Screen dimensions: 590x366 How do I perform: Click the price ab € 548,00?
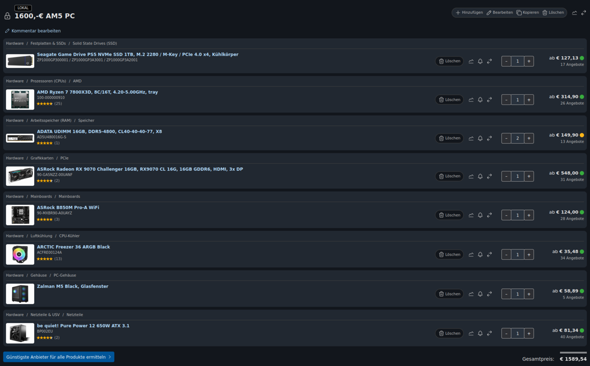point(563,173)
